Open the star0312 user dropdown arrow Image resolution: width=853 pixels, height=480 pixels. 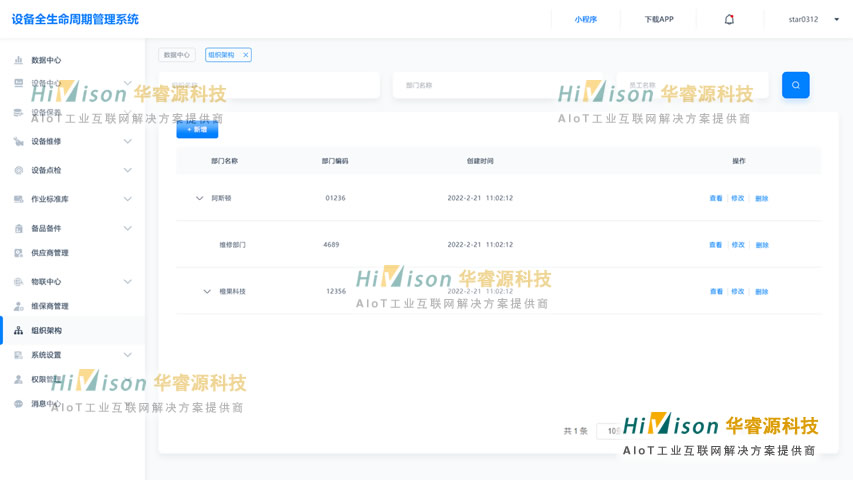tap(837, 20)
